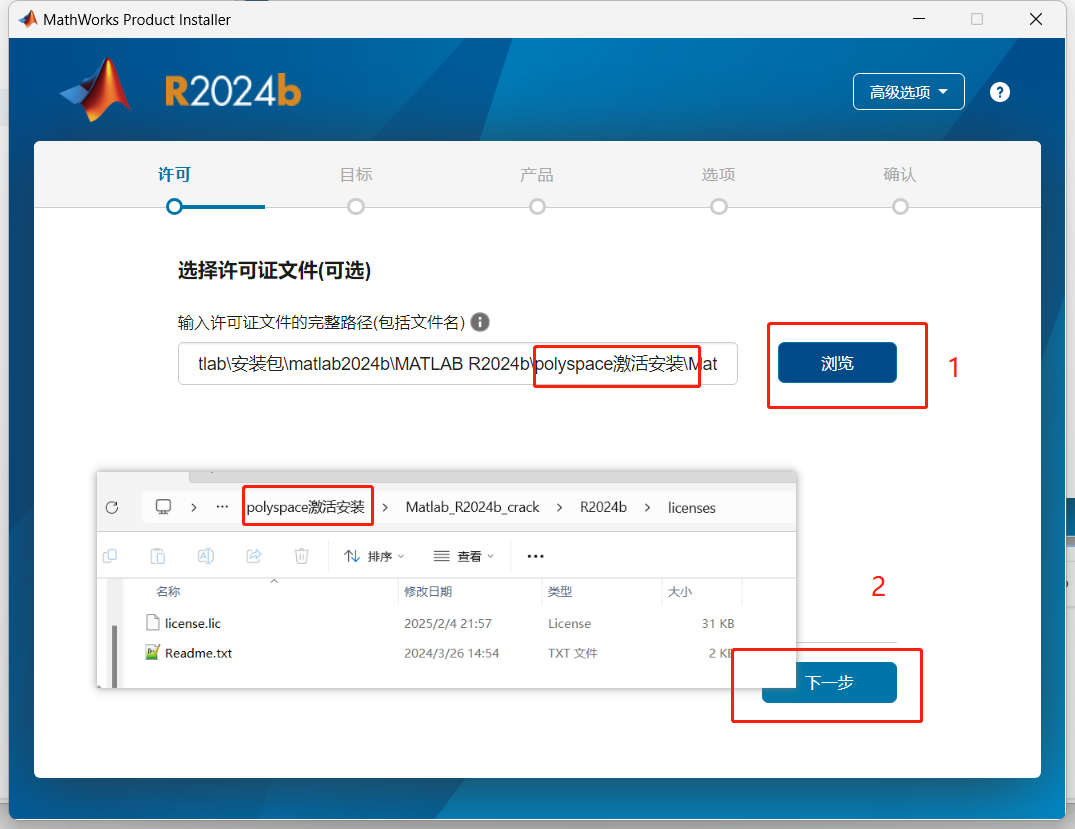
Task: Open the 排序 sort dropdown
Action: (x=374, y=556)
